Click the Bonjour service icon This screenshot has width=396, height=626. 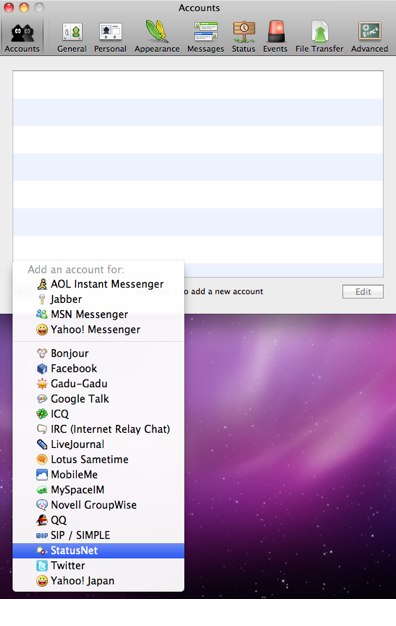(42, 353)
